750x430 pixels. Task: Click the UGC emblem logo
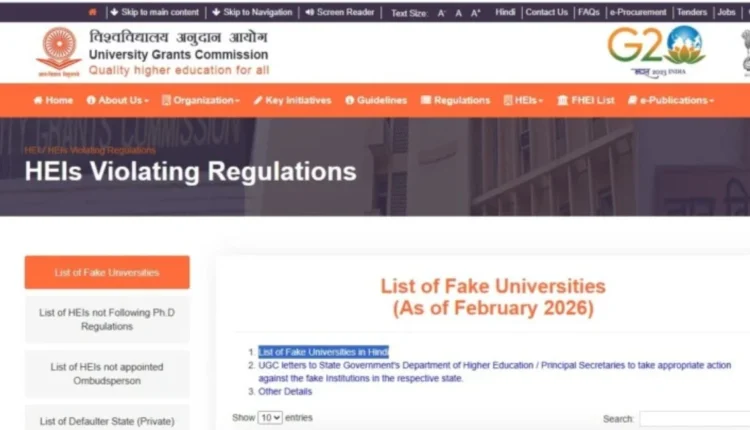point(59,52)
